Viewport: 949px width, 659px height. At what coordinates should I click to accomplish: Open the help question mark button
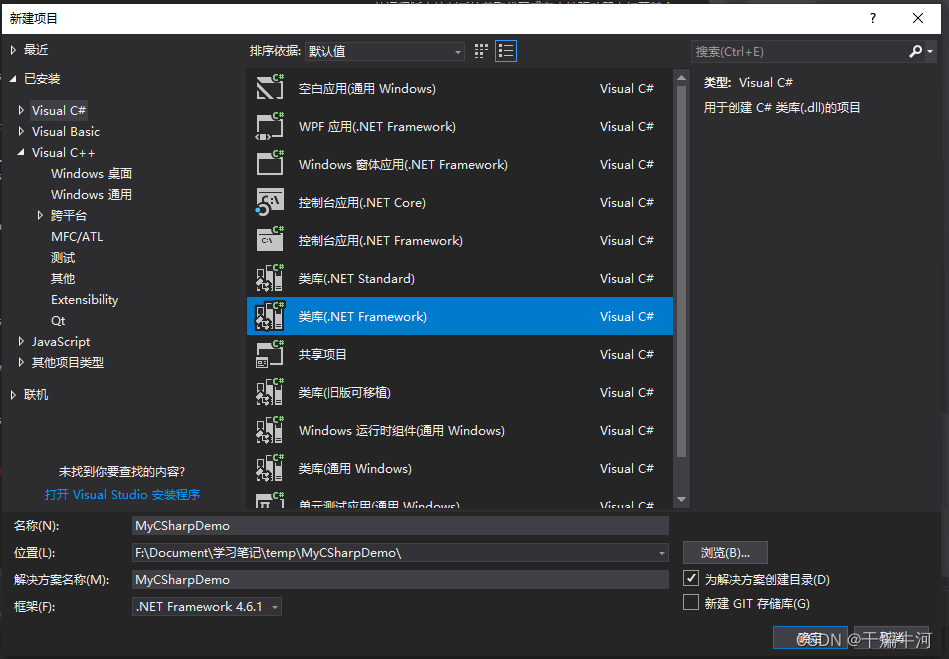pyautogui.click(x=873, y=18)
